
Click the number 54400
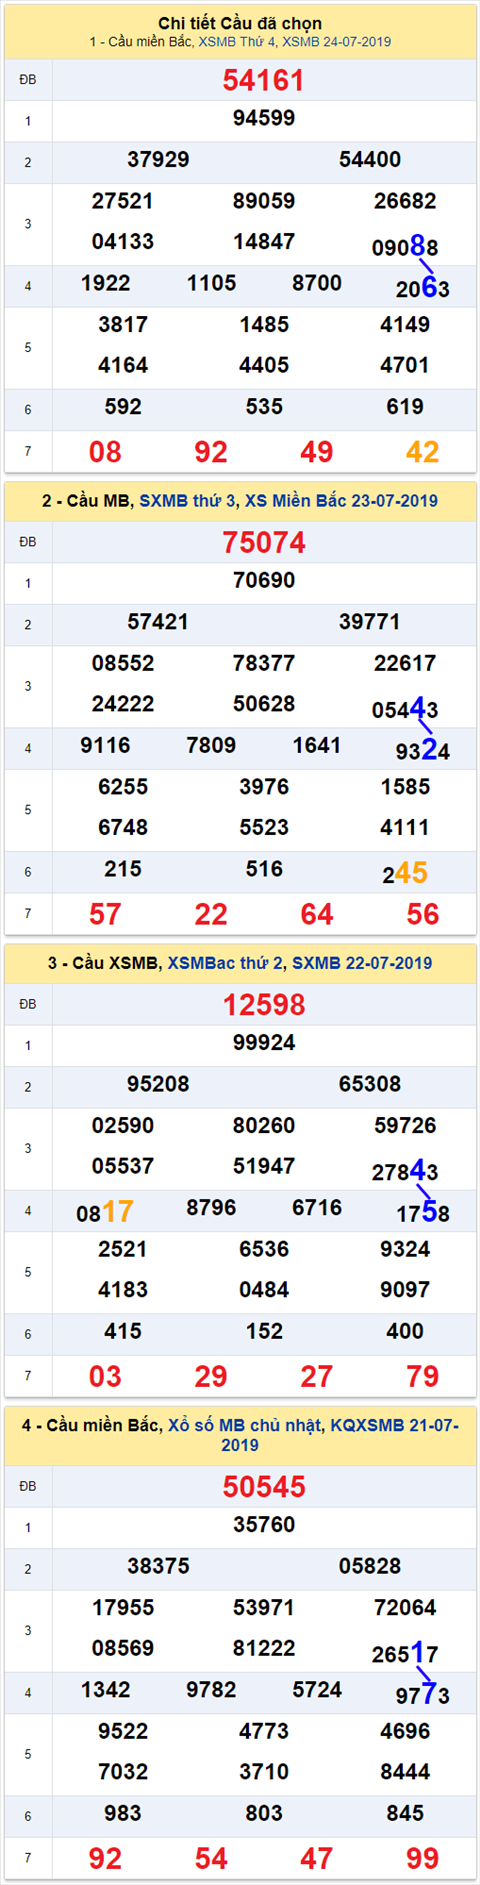370,159
